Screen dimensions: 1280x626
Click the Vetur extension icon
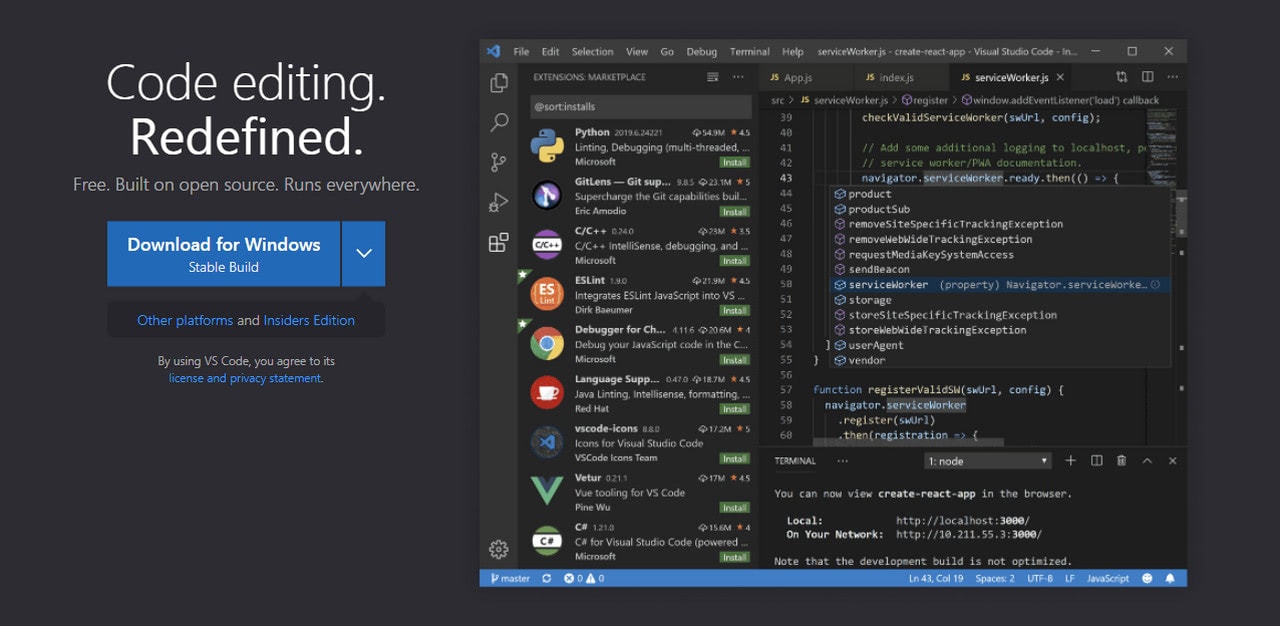pyautogui.click(x=547, y=492)
